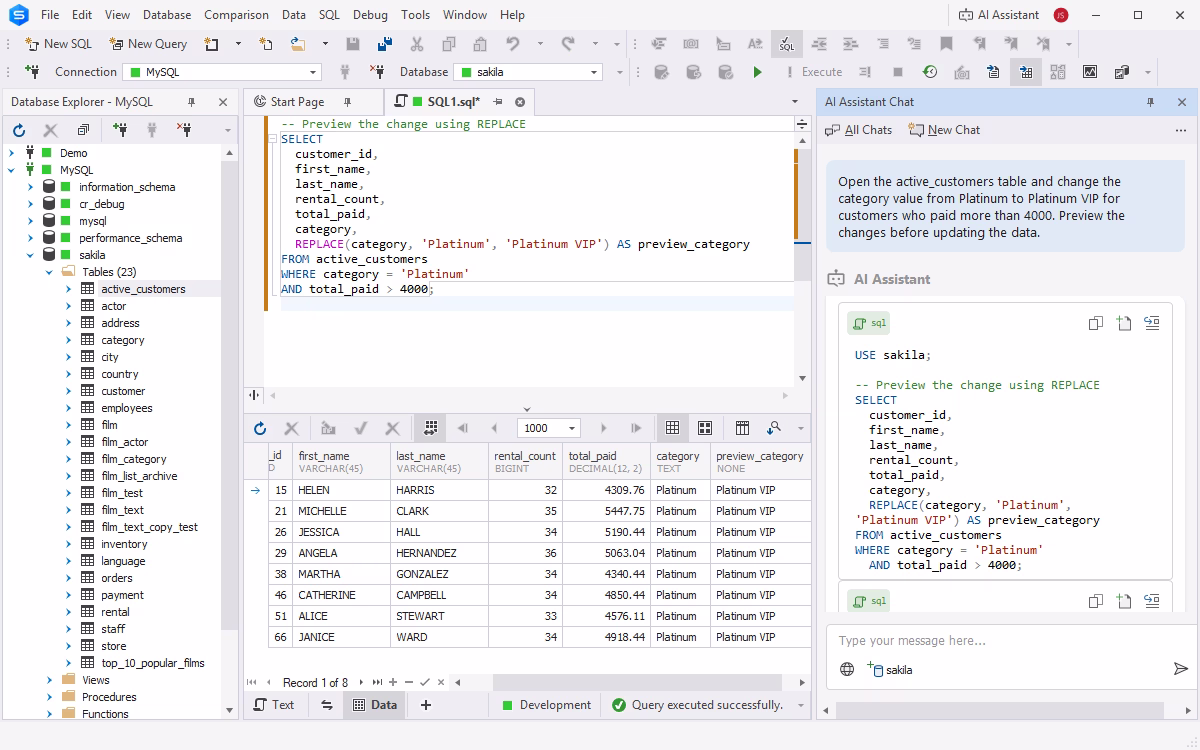Cut the selection with the scissors icon
This screenshot has width=1200, height=750.
coord(417,44)
